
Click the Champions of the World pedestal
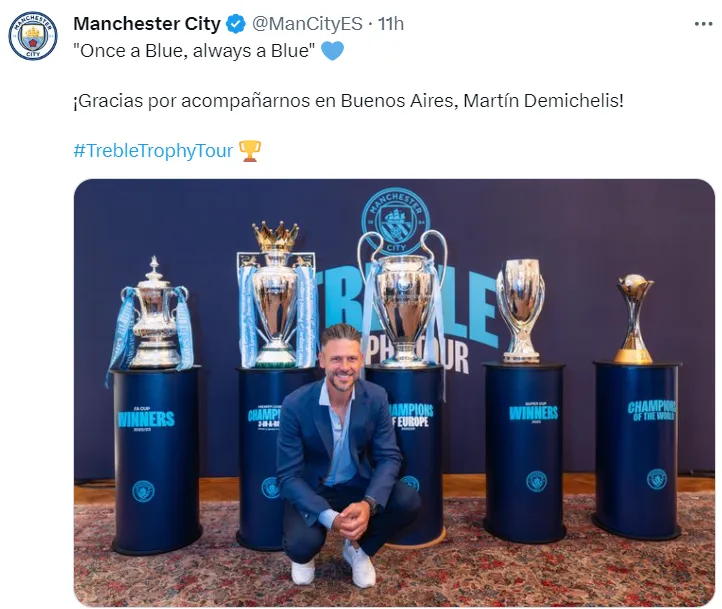tap(637, 450)
